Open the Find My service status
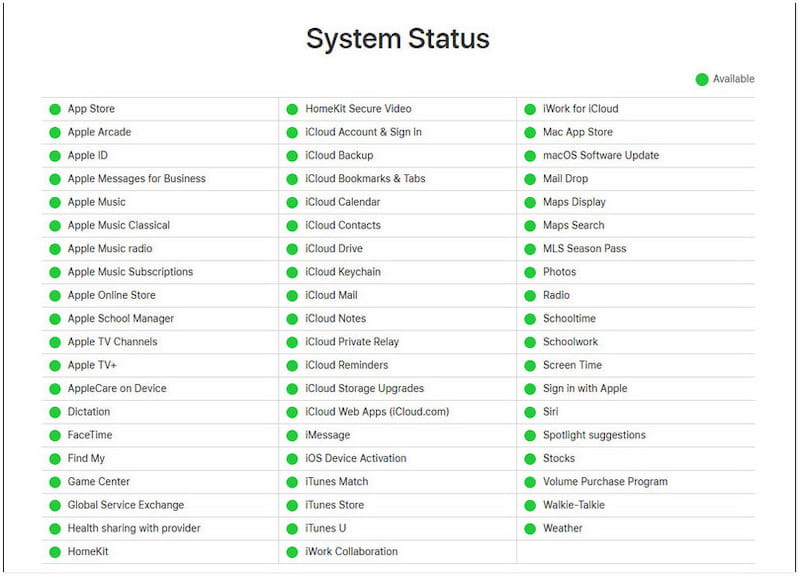The height and width of the screenshot is (576, 800). pos(87,458)
